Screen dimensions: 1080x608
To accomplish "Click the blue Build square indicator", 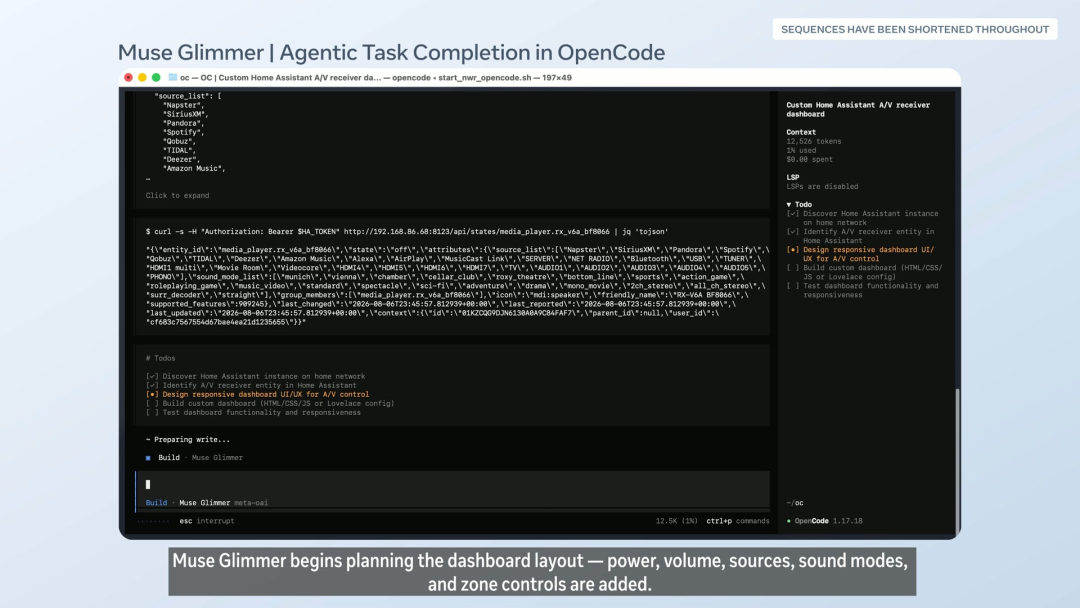I will pyautogui.click(x=148, y=458).
